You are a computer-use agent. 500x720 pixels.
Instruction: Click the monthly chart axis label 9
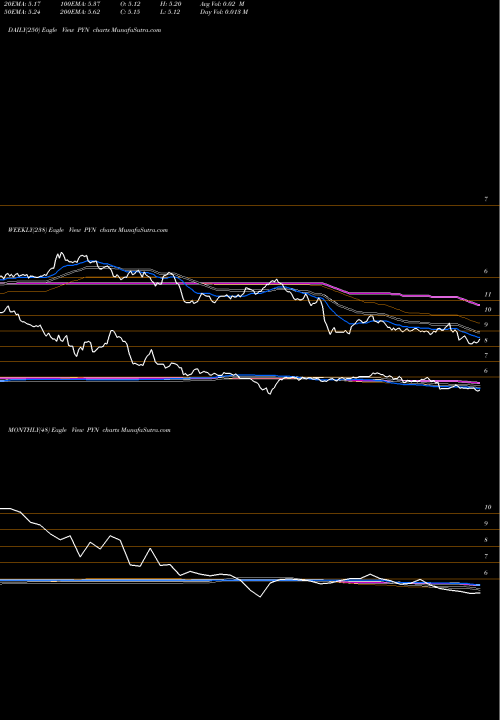pyautogui.click(x=486, y=523)
